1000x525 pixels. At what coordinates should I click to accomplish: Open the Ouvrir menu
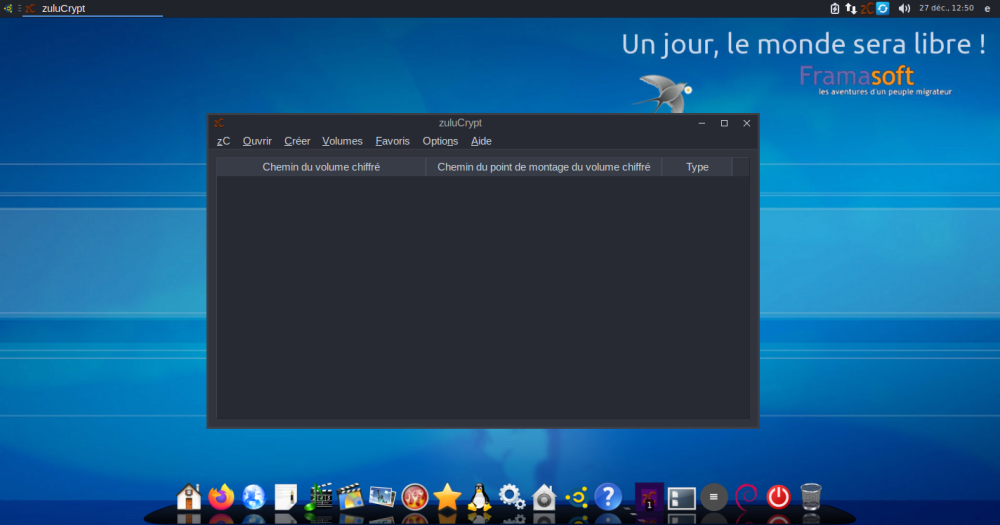tap(257, 141)
